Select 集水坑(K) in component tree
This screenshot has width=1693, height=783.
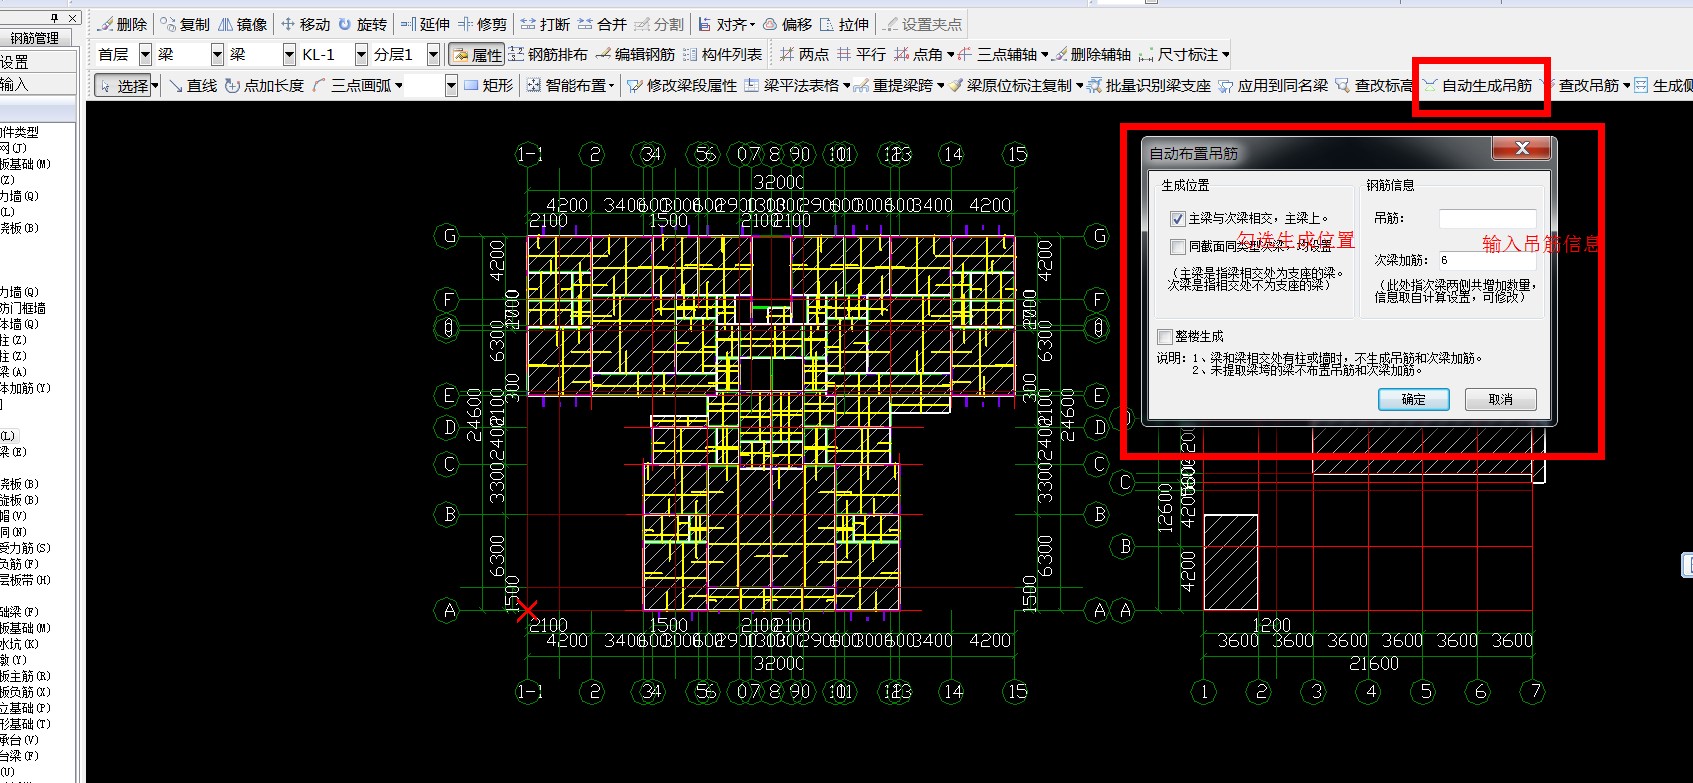pos(19,644)
